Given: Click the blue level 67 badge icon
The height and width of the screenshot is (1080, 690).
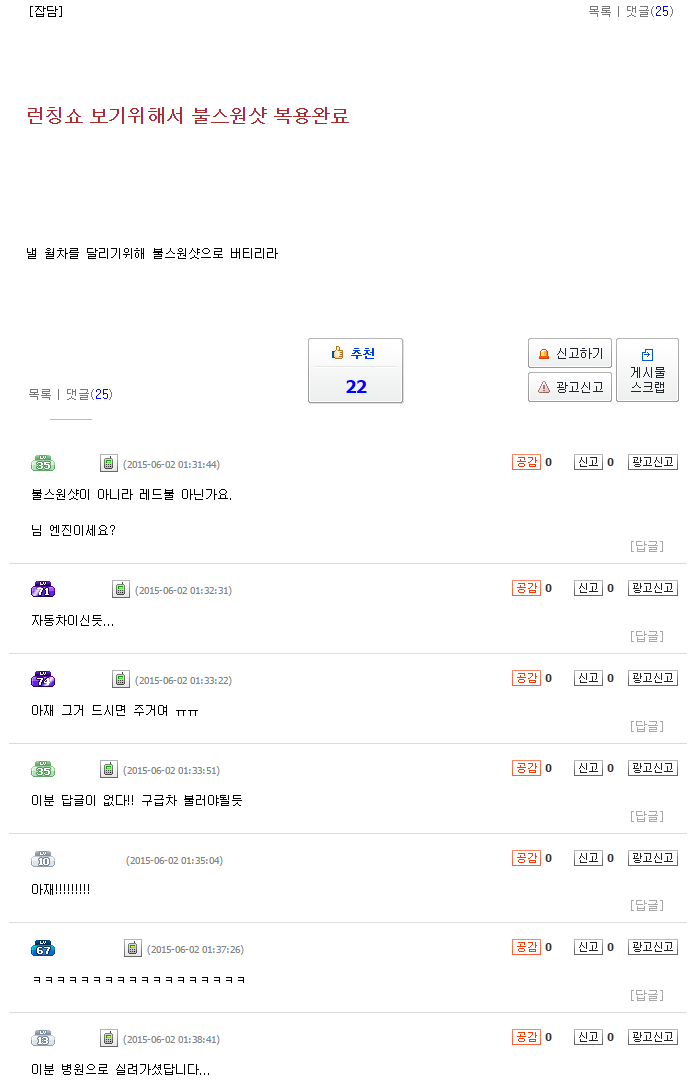Looking at the screenshot, I should (x=43, y=948).
